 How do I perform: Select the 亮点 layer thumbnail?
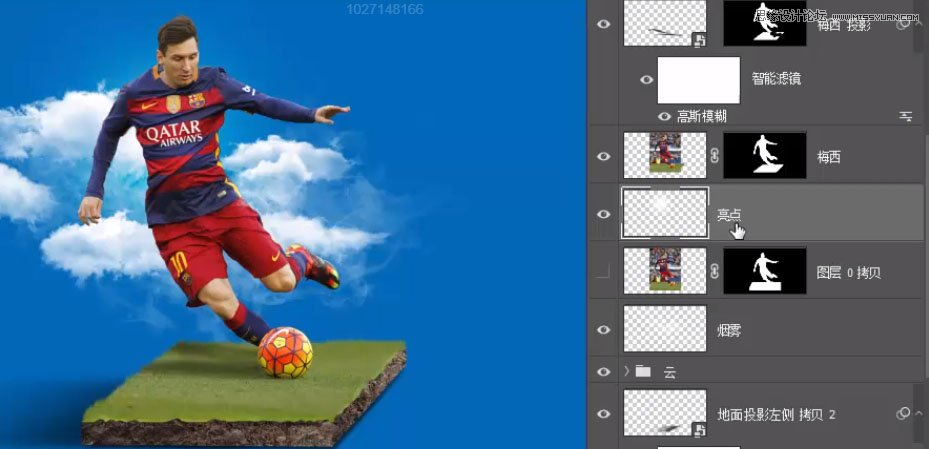click(x=665, y=213)
